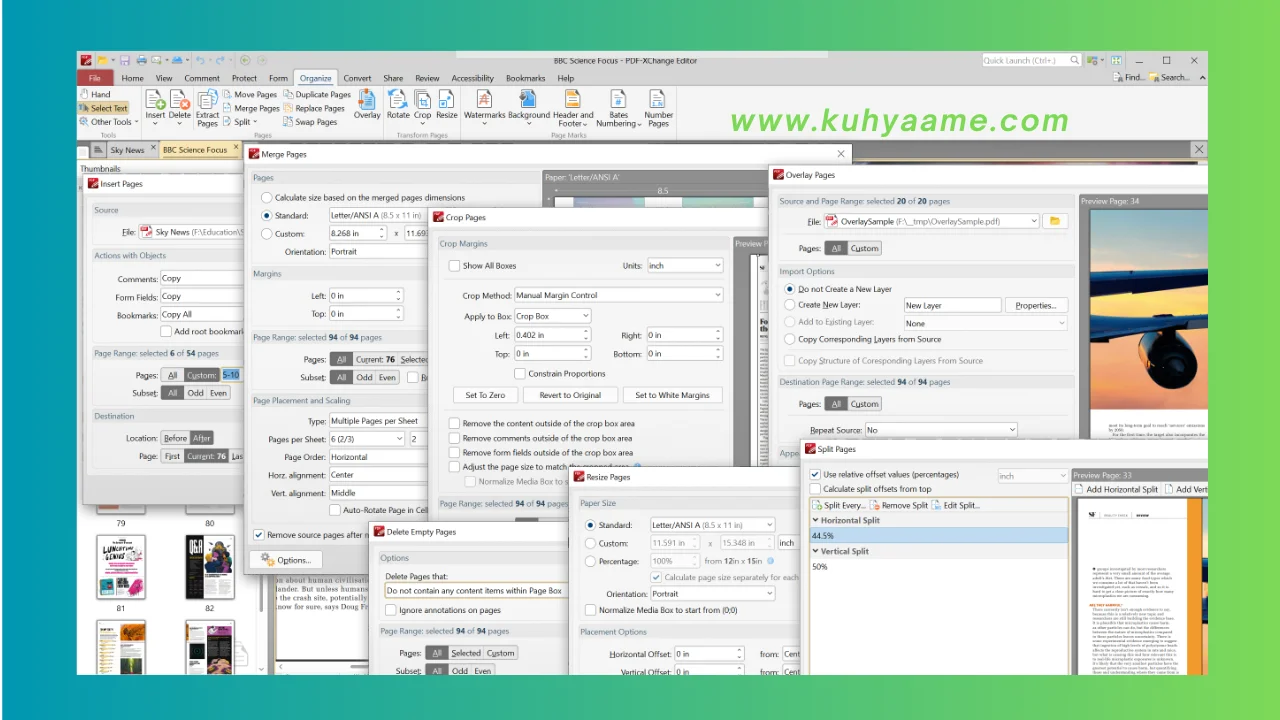Click the Duplicate Pages ribbon item
Image resolution: width=1280 pixels, height=720 pixels.
click(x=317, y=95)
